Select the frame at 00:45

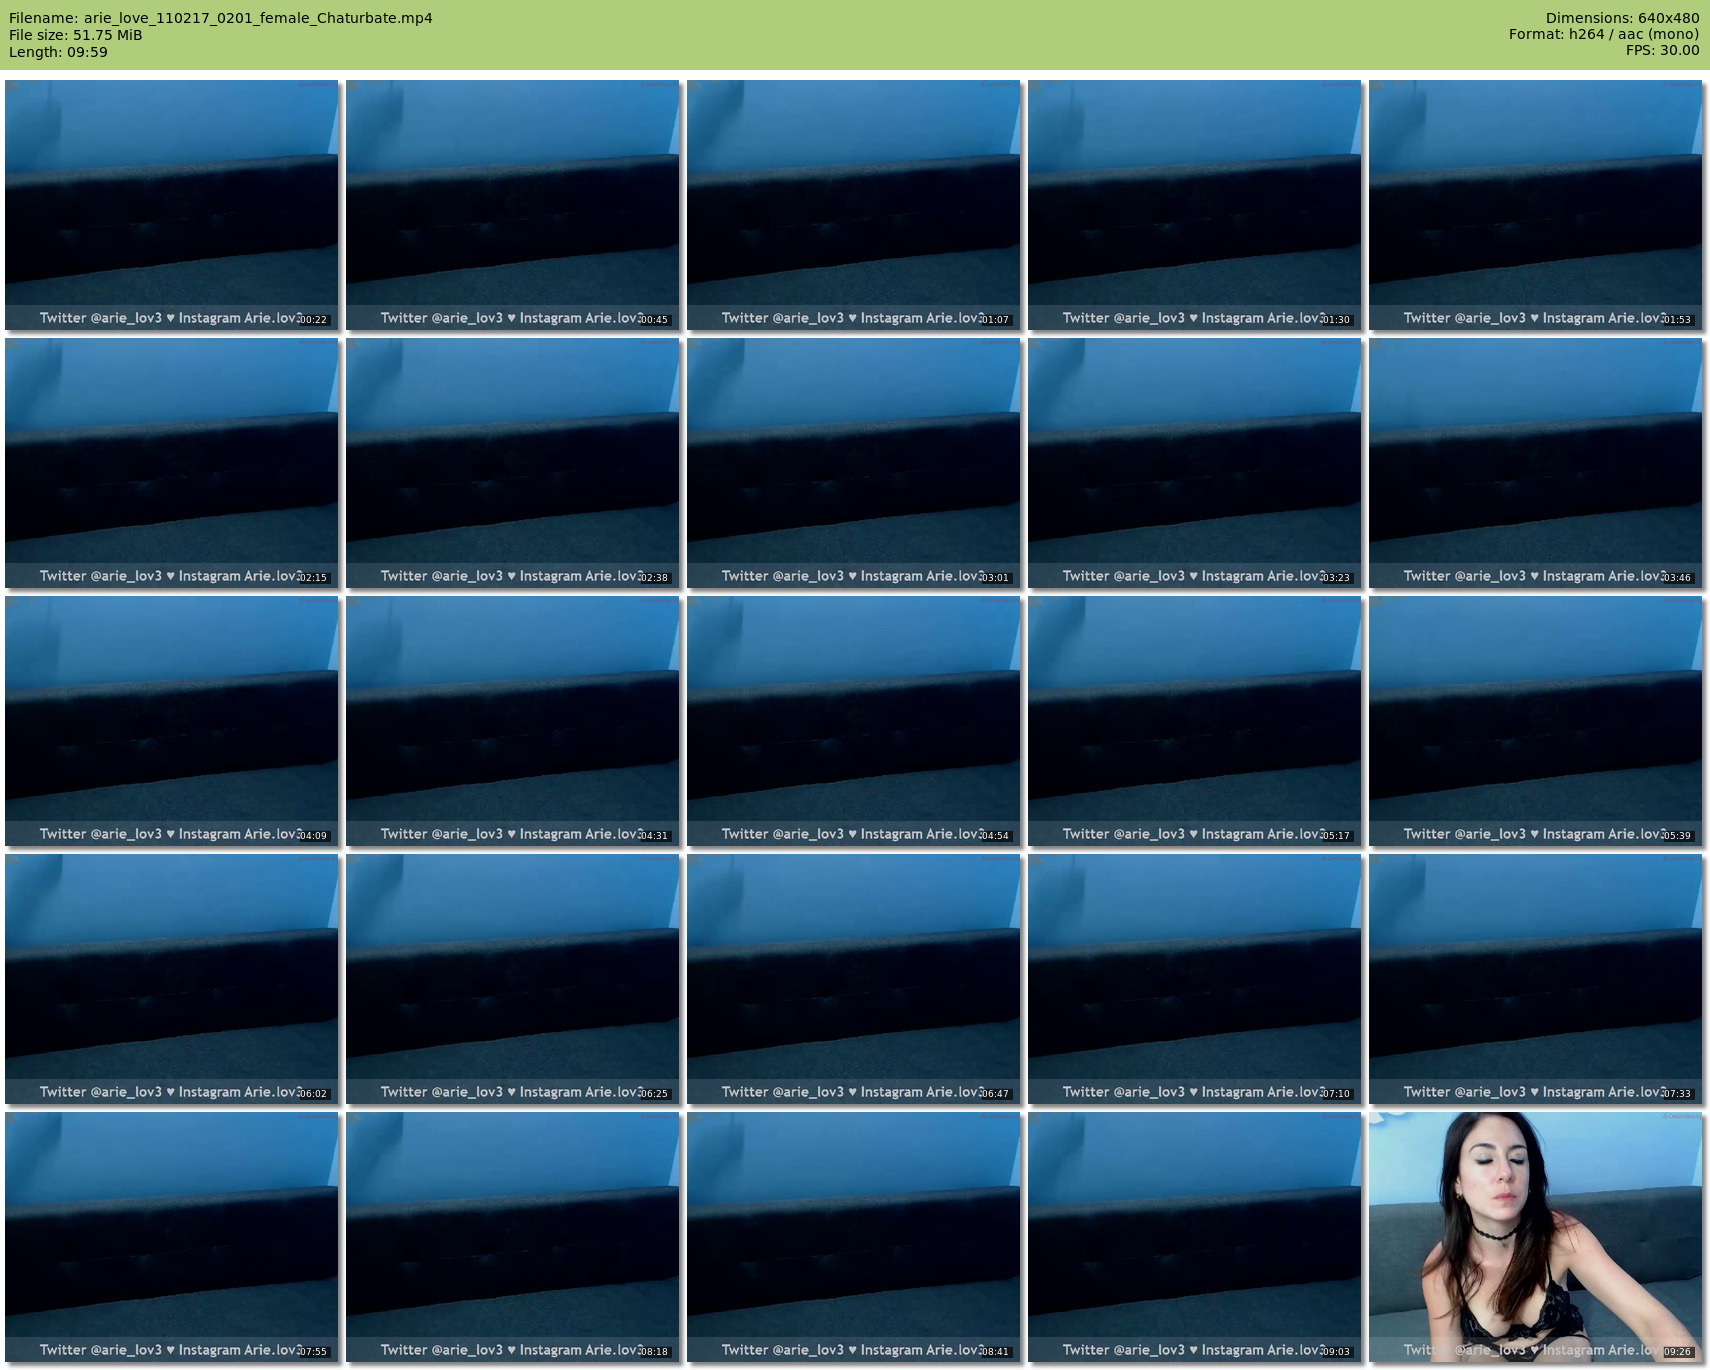(x=512, y=205)
